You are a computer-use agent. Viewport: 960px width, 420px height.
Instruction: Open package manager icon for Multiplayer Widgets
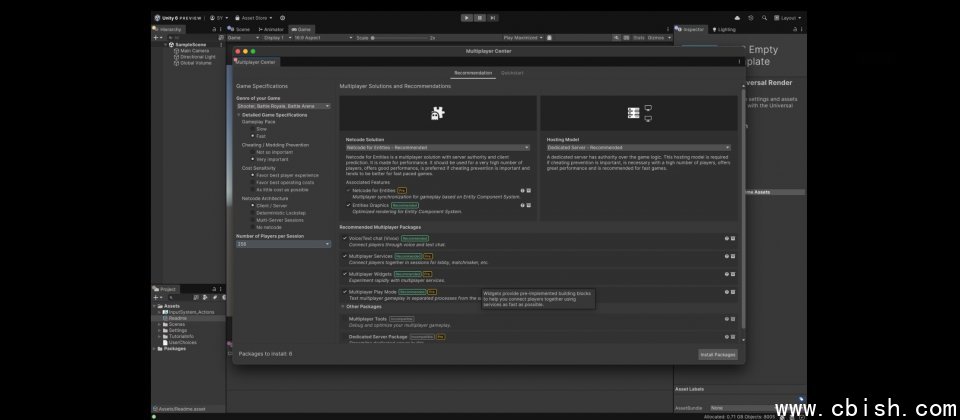[733, 274]
